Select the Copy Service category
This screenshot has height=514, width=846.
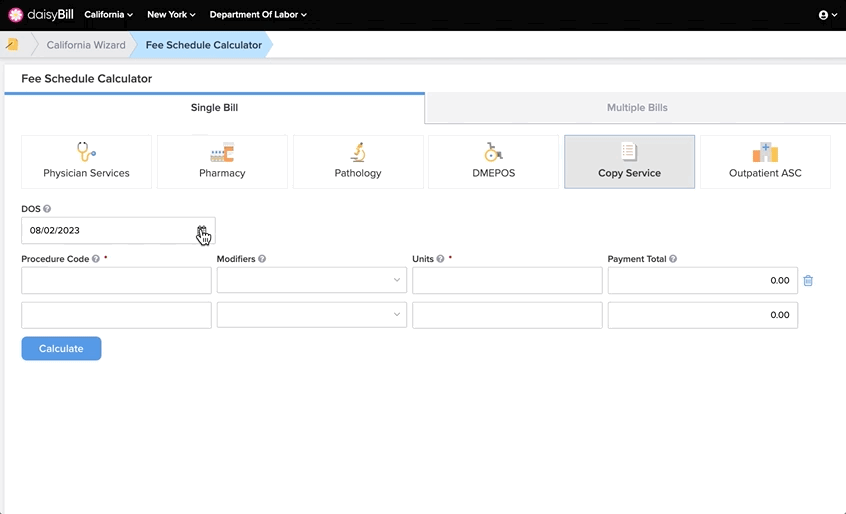(630, 162)
